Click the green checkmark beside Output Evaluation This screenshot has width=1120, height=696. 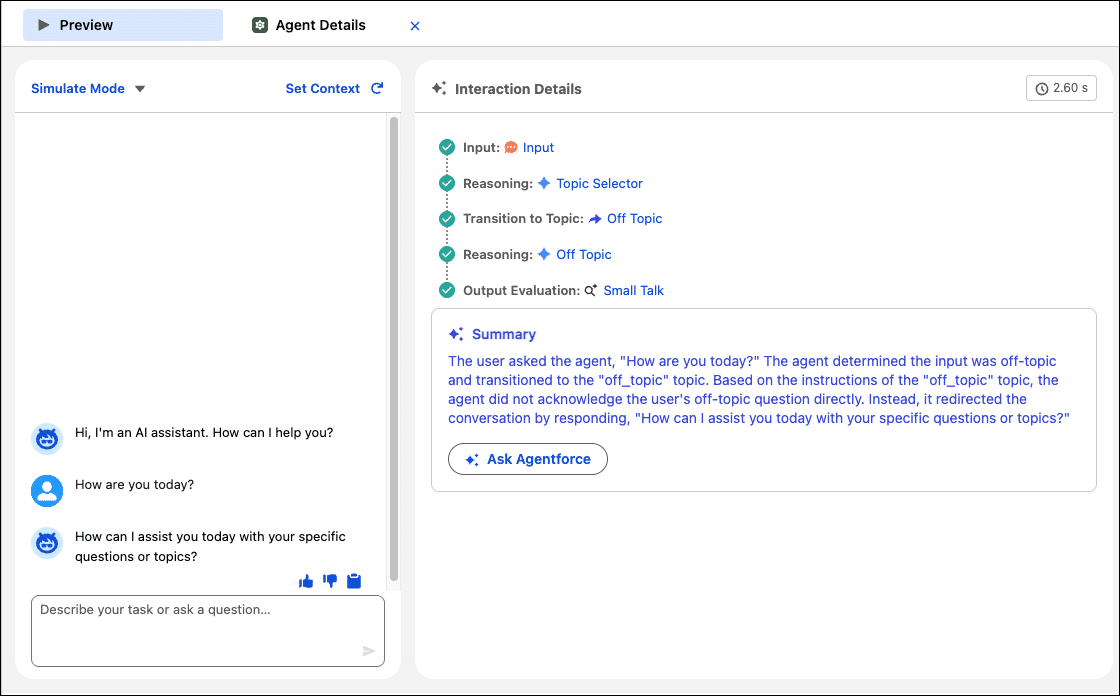coord(446,290)
